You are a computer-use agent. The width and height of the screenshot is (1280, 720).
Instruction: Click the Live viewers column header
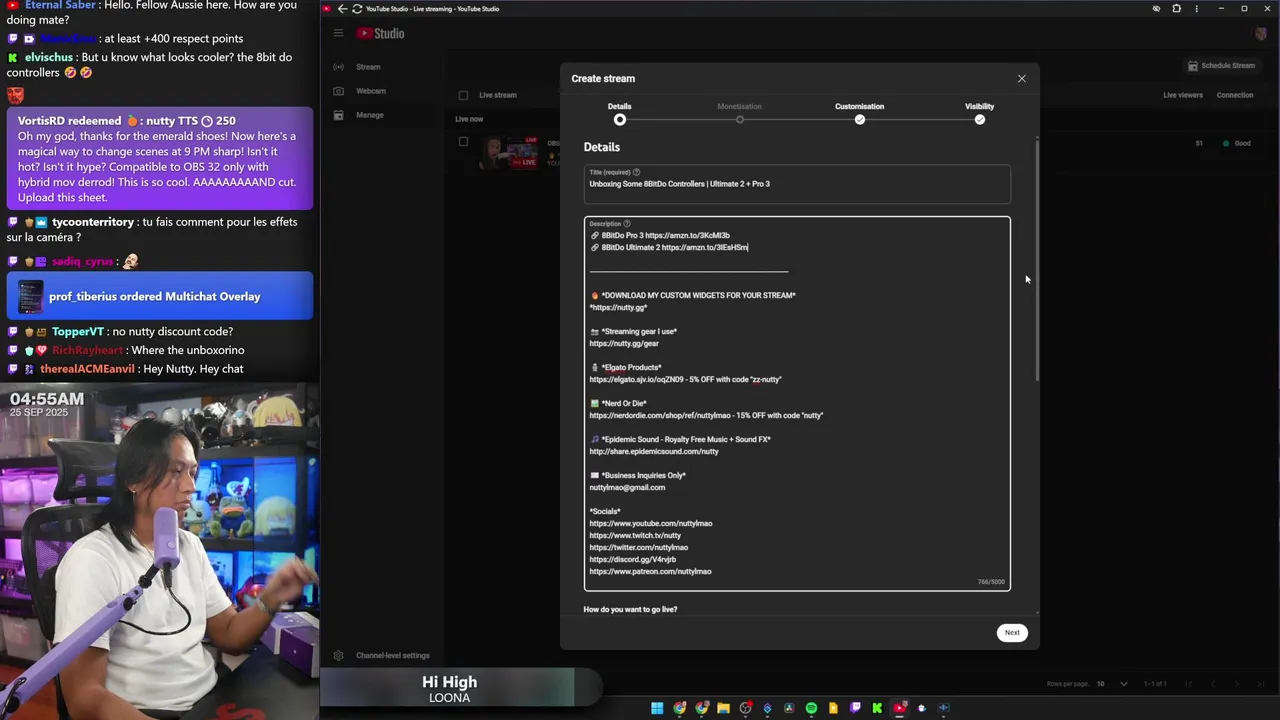tap(1183, 95)
